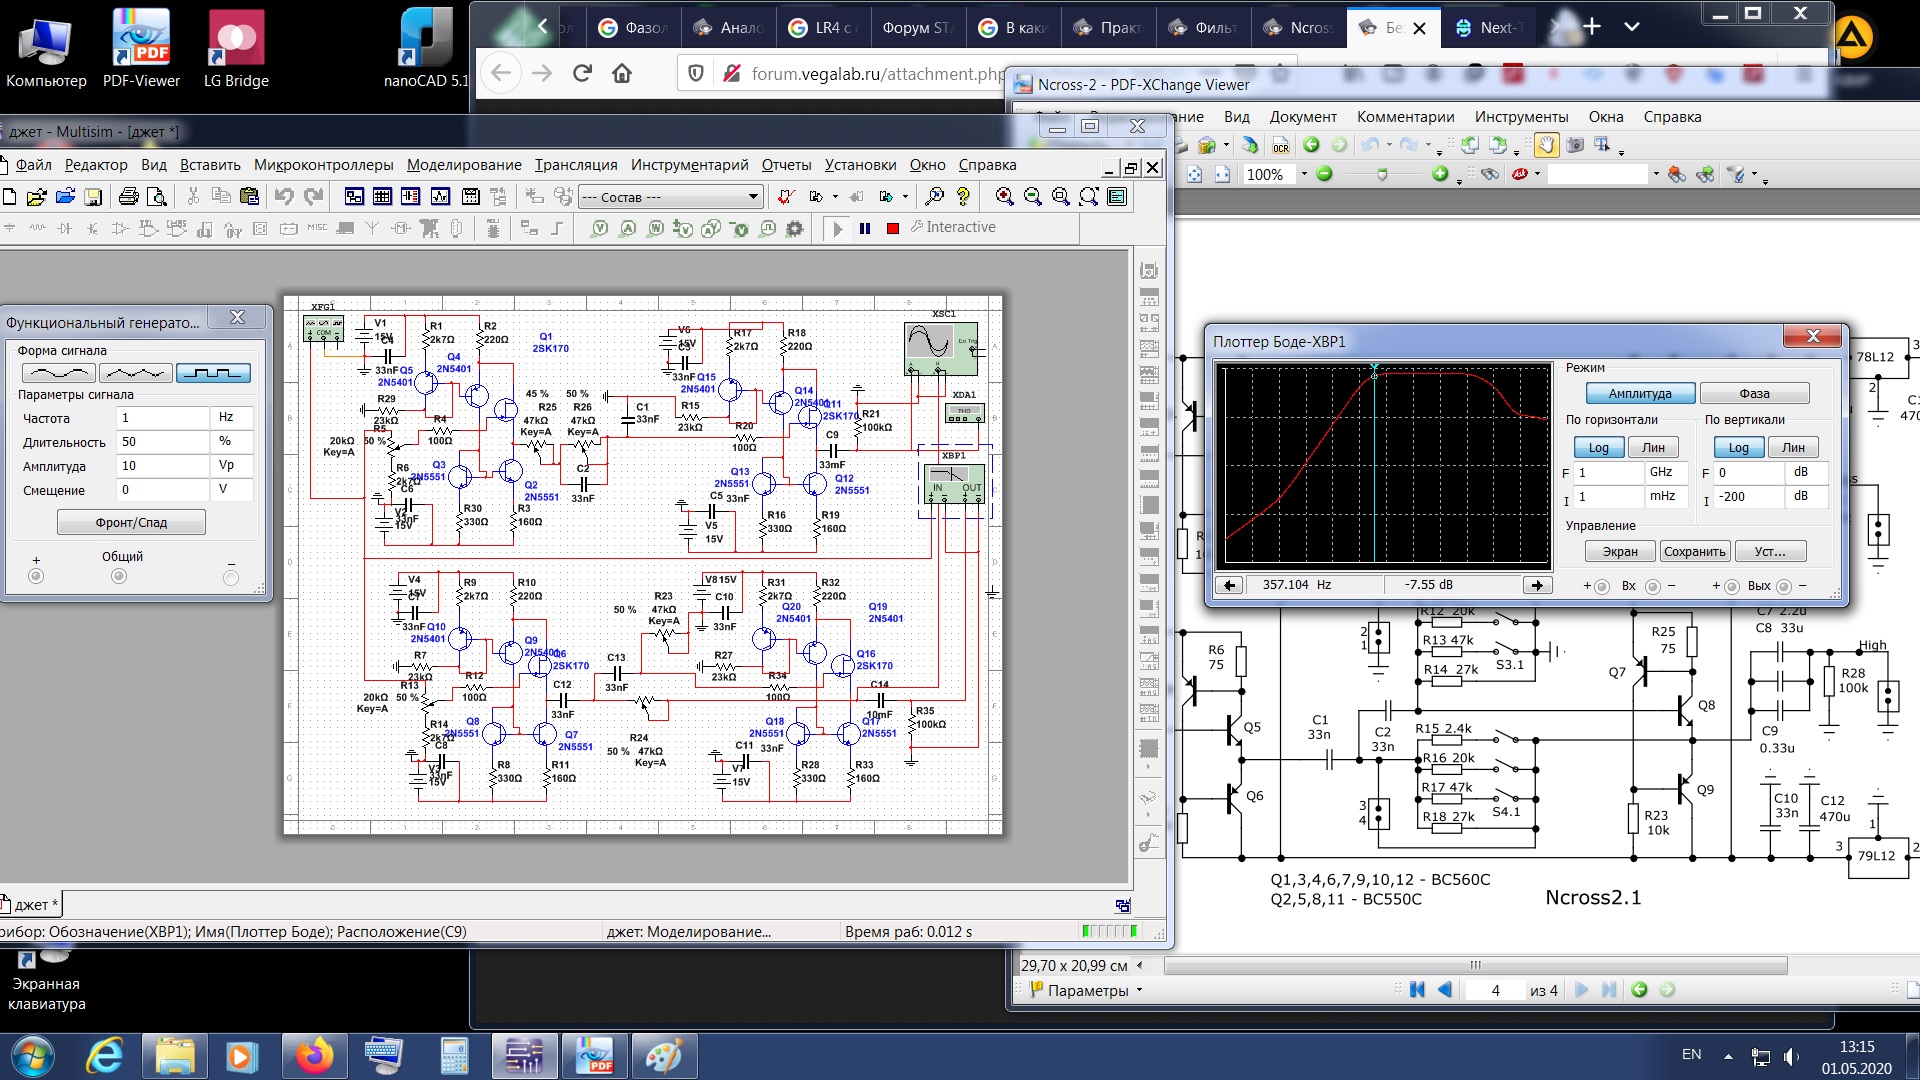Open the V offset unit dropdown

click(232, 489)
